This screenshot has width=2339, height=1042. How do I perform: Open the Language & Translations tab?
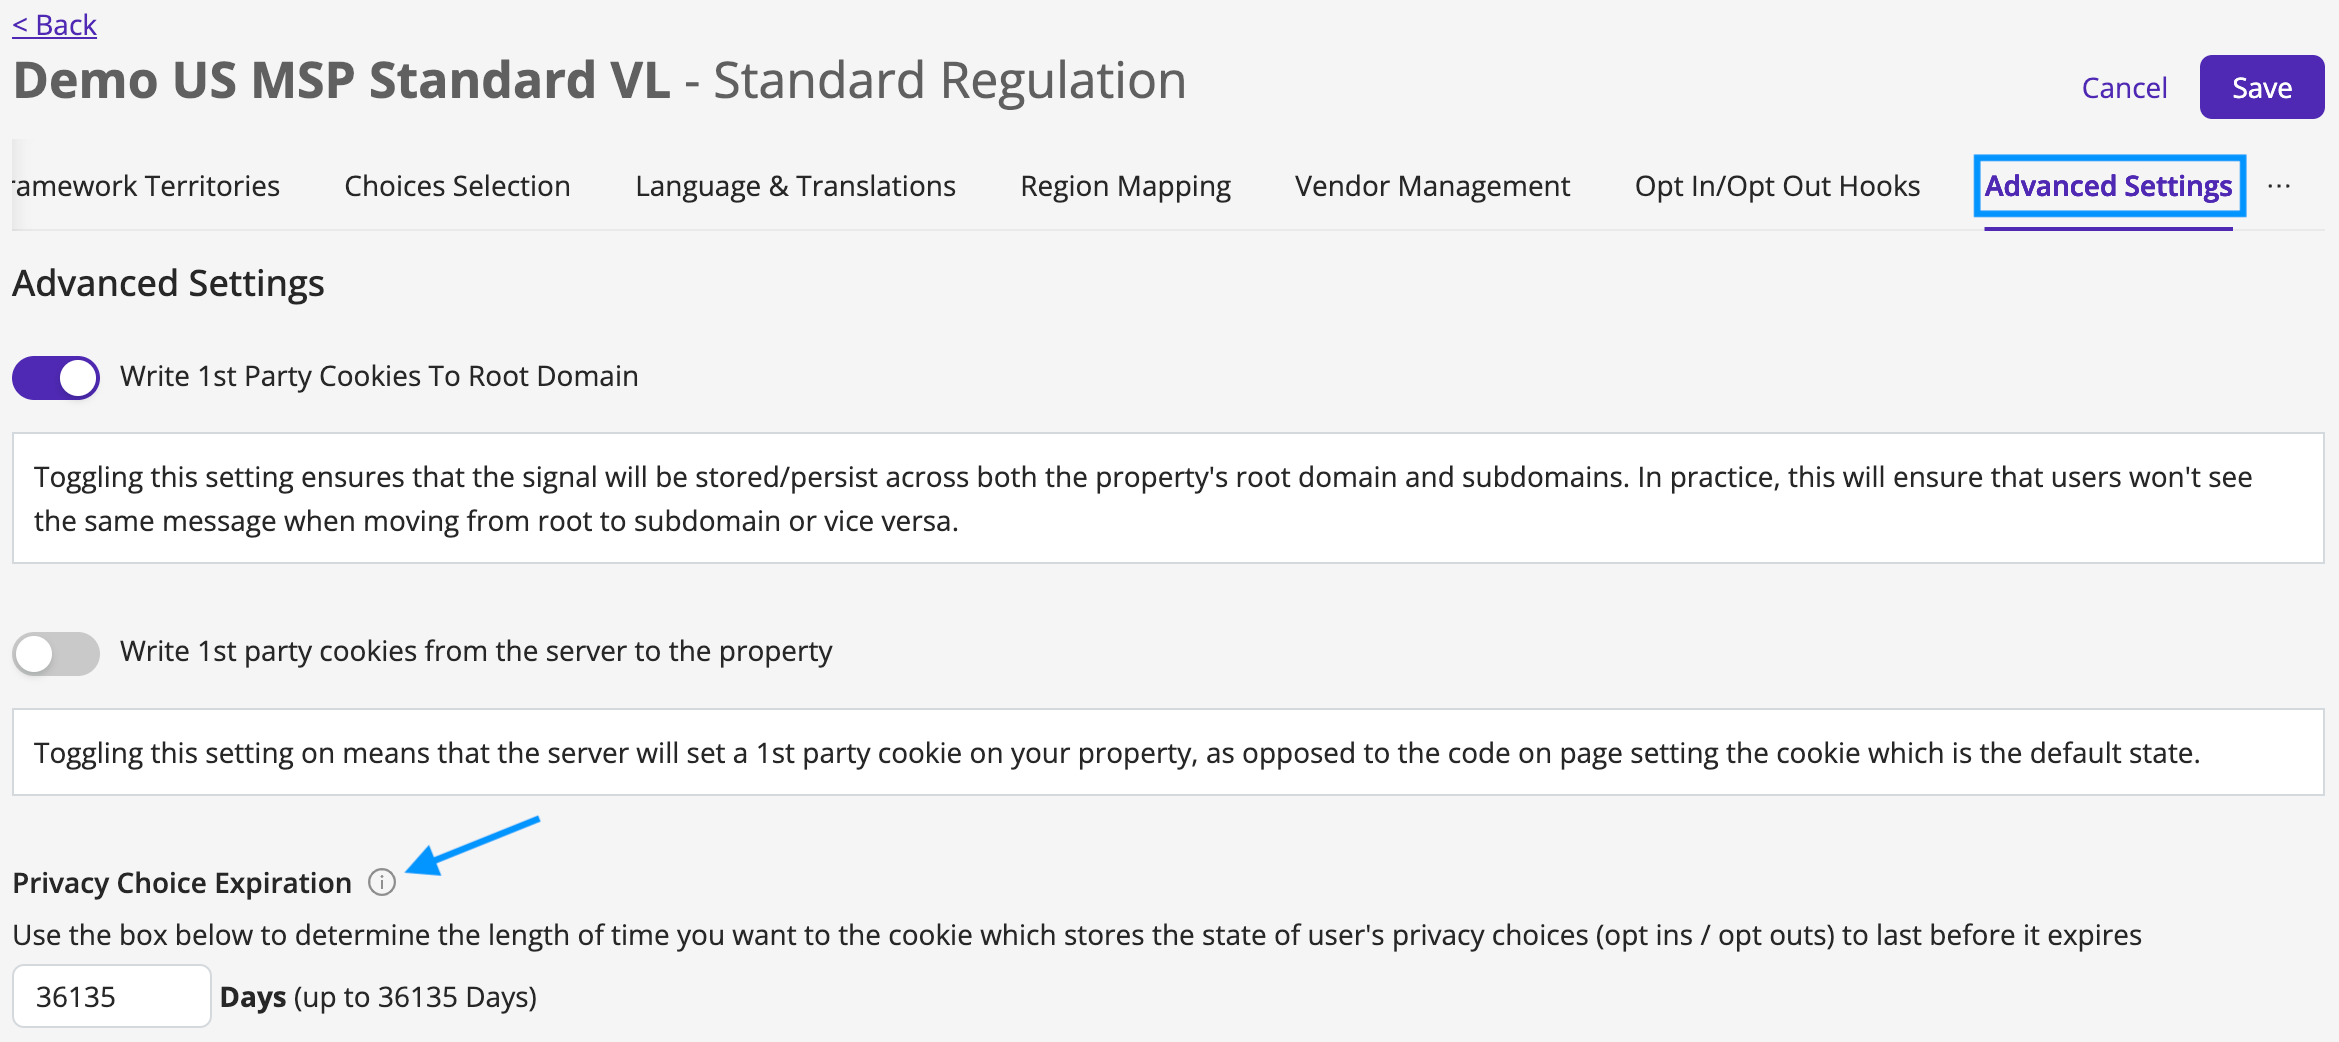(x=795, y=185)
